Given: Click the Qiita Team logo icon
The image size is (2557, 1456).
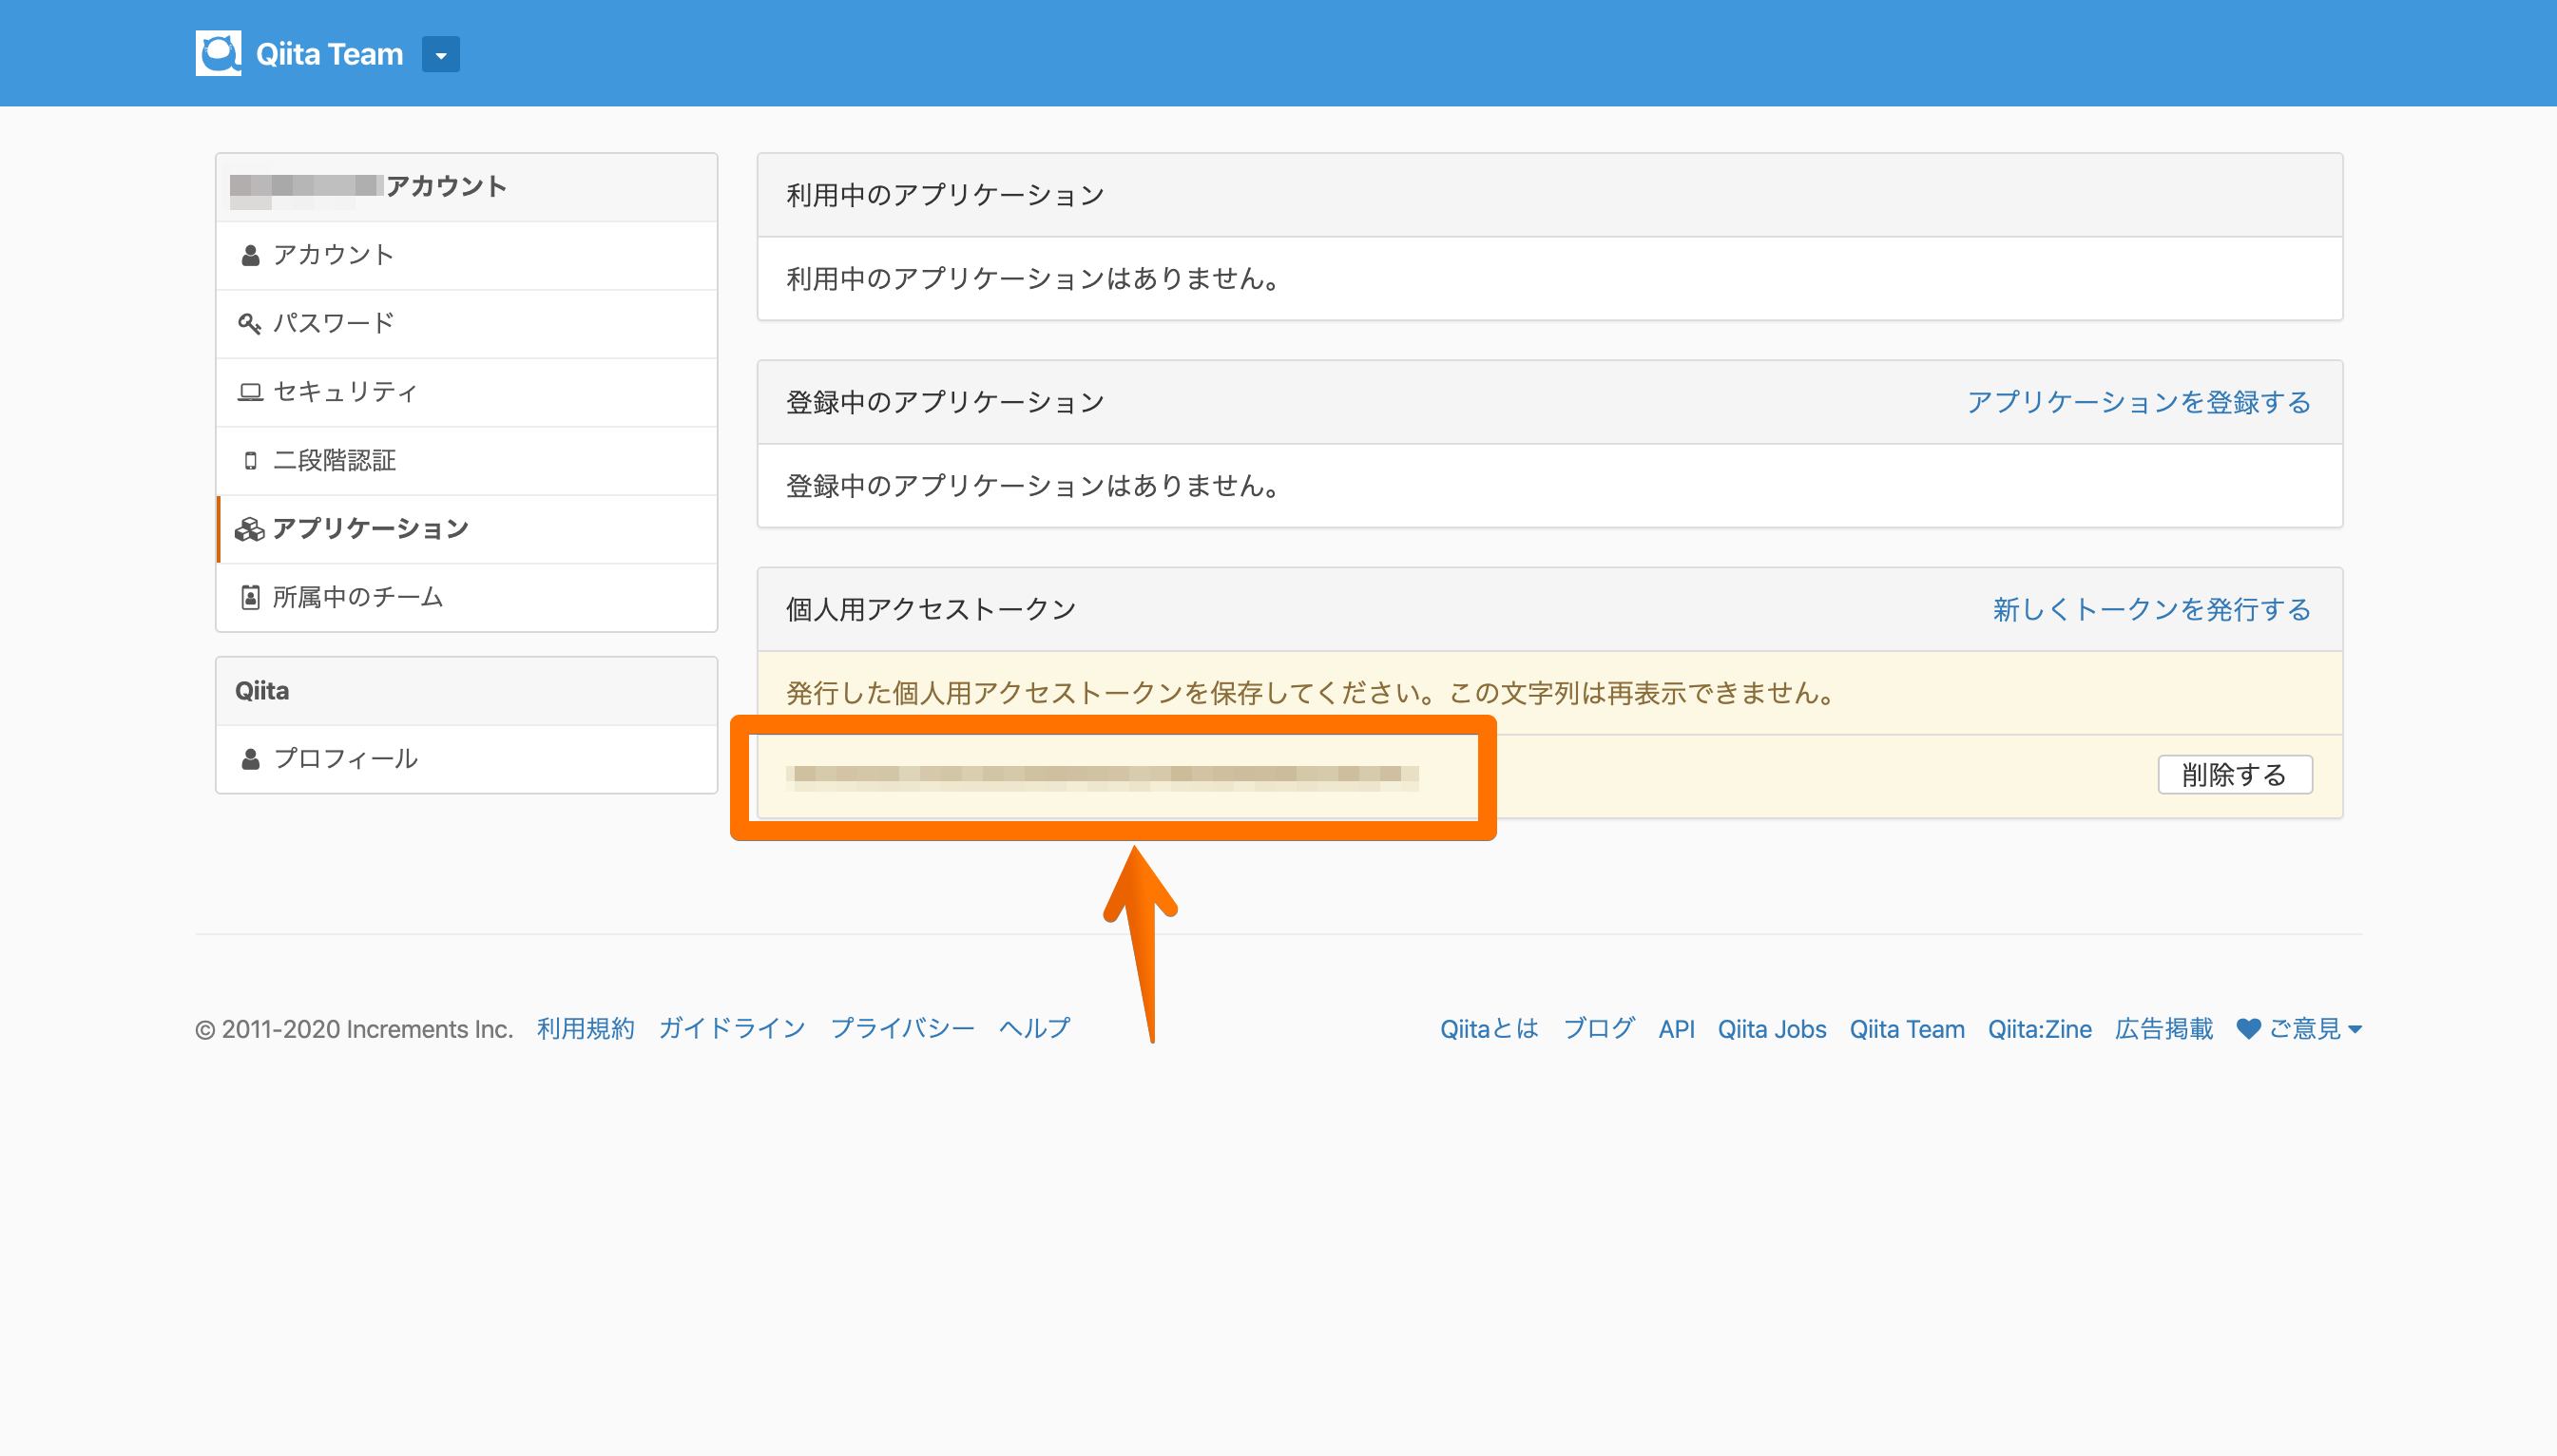Looking at the screenshot, I should pos(218,53).
